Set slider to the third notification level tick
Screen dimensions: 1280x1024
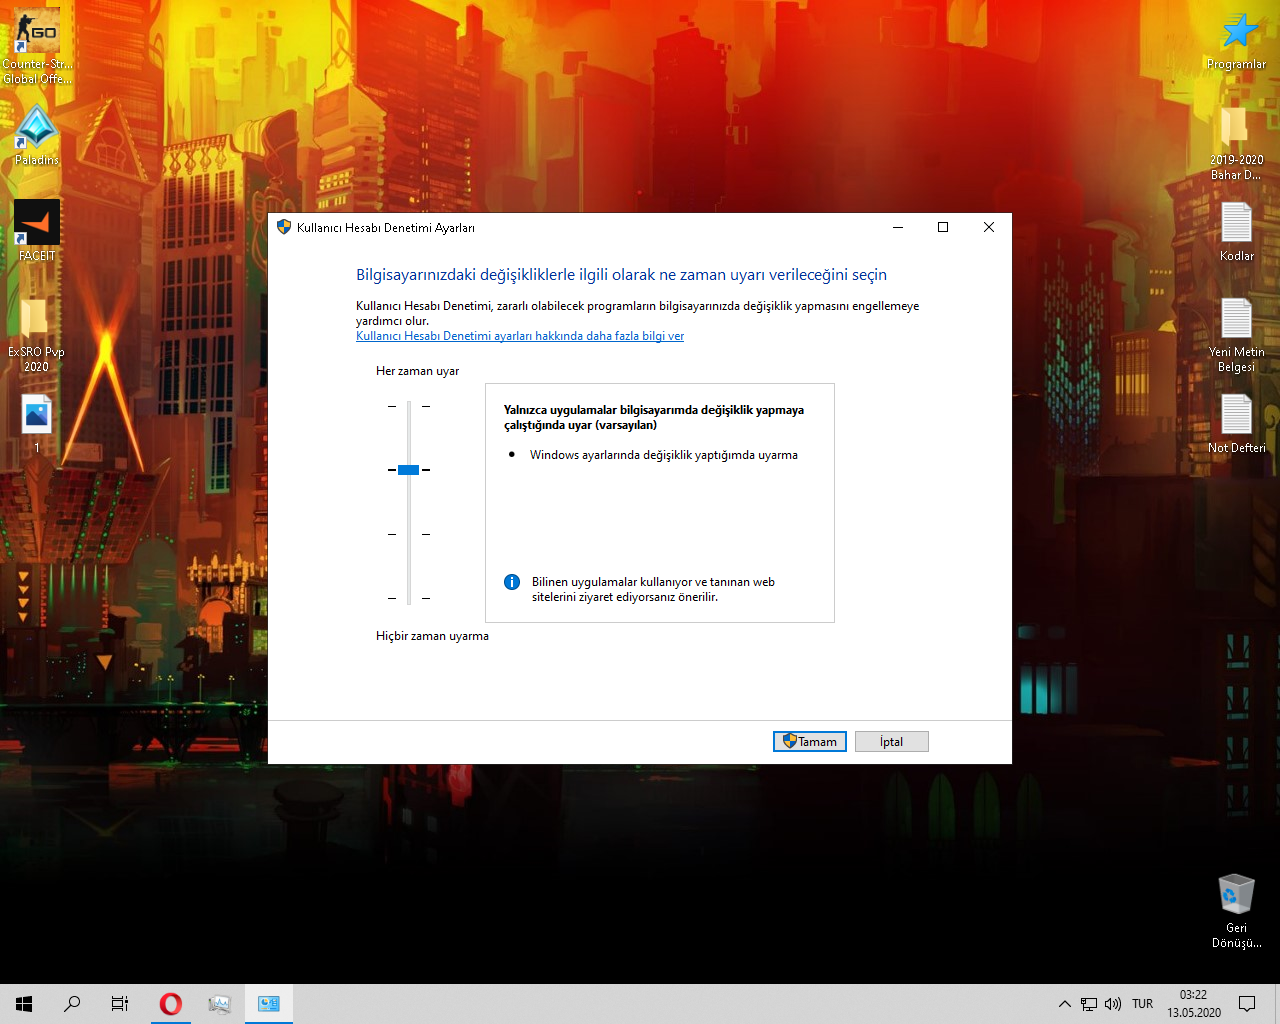coord(408,534)
